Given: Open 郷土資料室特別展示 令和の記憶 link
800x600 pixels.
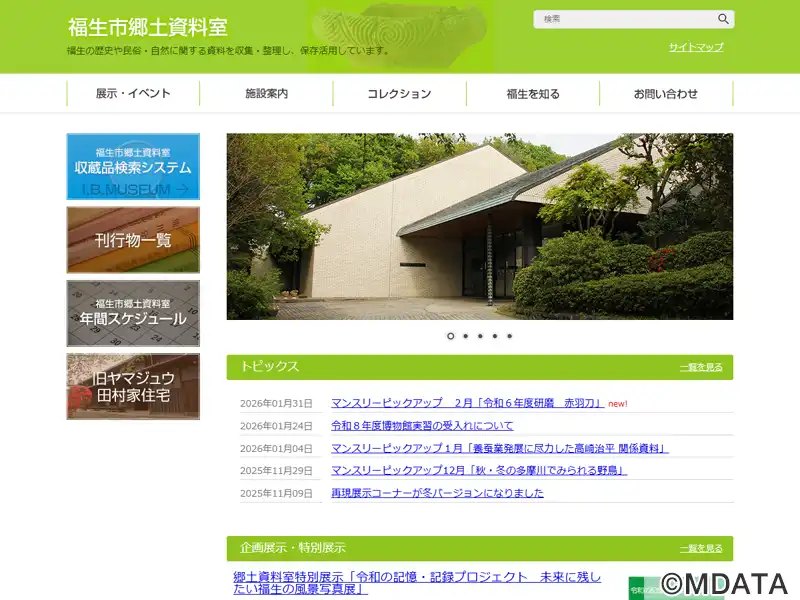Looking at the screenshot, I should tap(417, 583).
